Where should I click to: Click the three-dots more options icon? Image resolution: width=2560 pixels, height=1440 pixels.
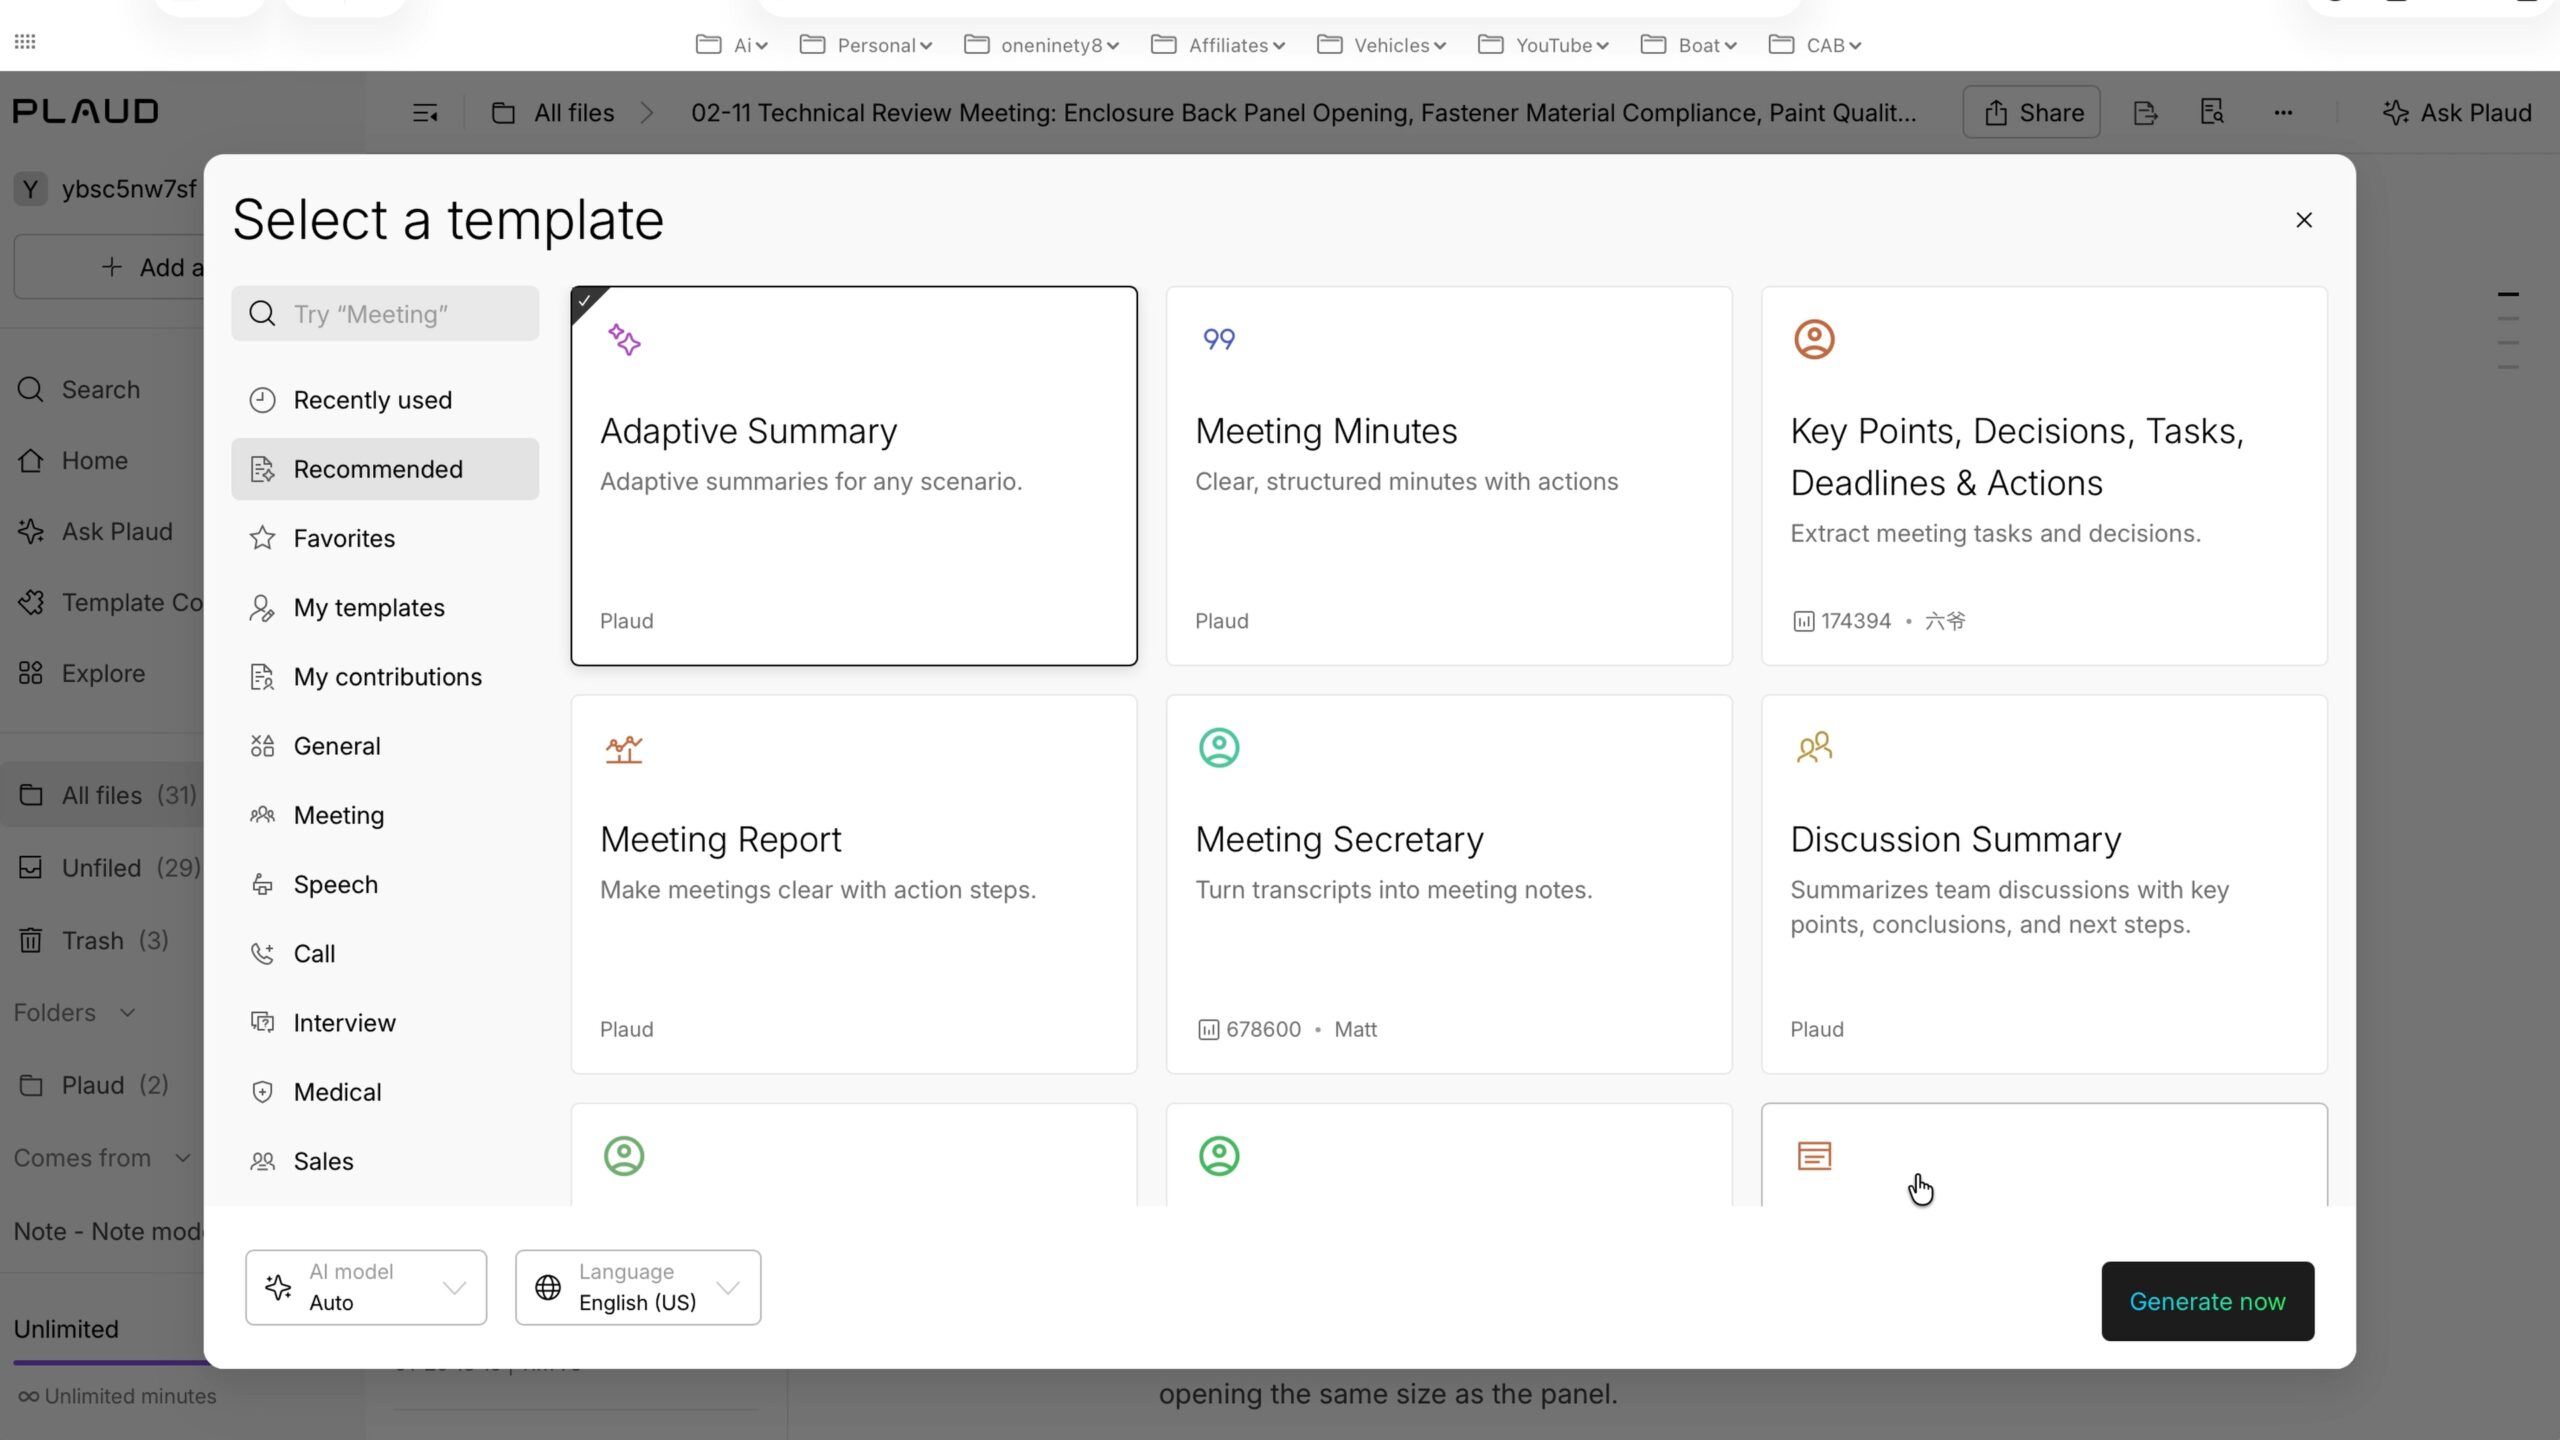2283,113
